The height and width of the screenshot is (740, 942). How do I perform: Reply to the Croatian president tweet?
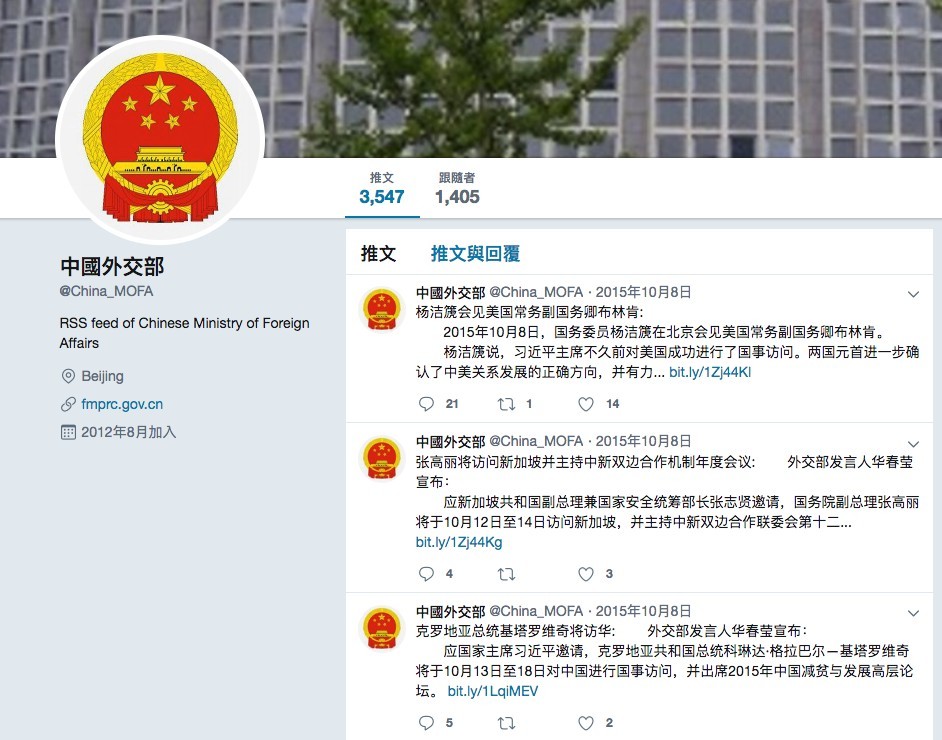(x=426, y=723)
